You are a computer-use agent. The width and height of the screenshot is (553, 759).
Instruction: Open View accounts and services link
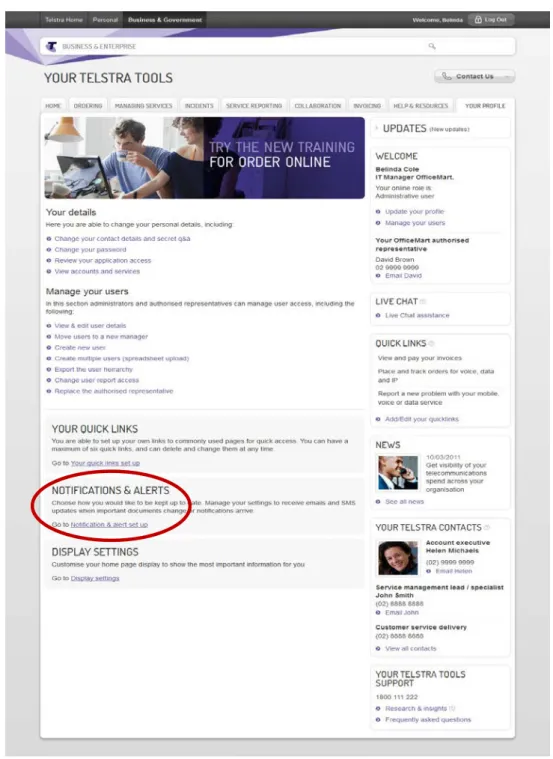pyautogui.click(x=97, y=272)
